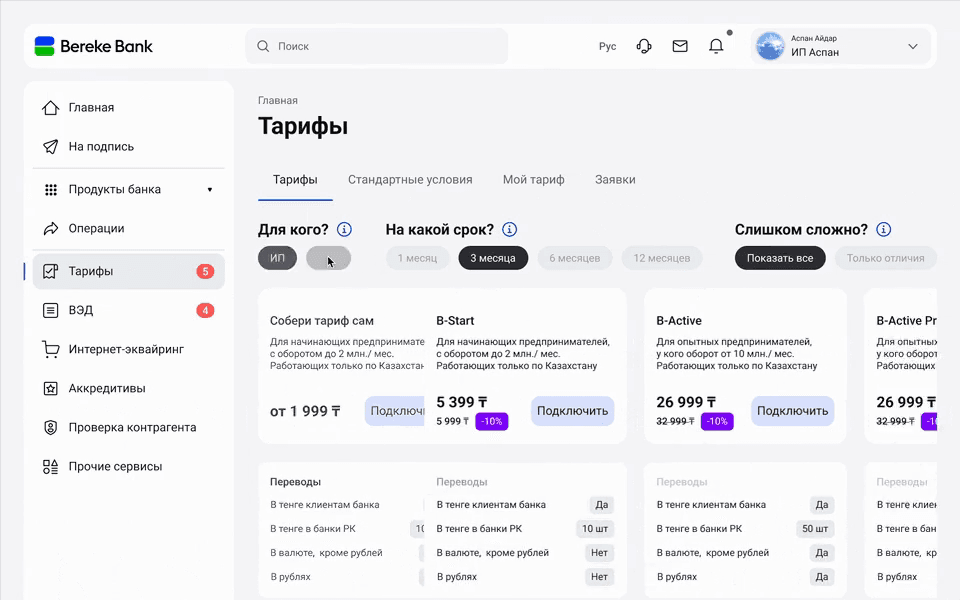Click the Прочие сервисы shapes icon

point(51,467)
